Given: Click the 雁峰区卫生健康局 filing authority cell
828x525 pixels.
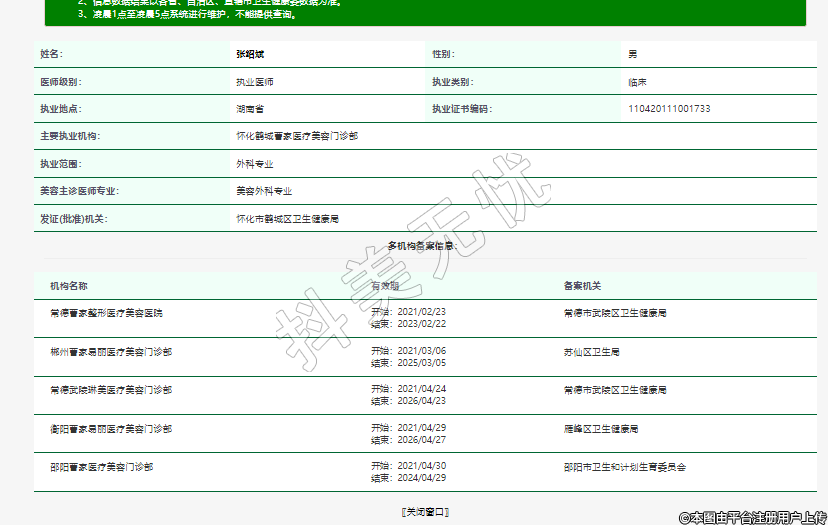Looking at the screenshot, I should point(600,428).
